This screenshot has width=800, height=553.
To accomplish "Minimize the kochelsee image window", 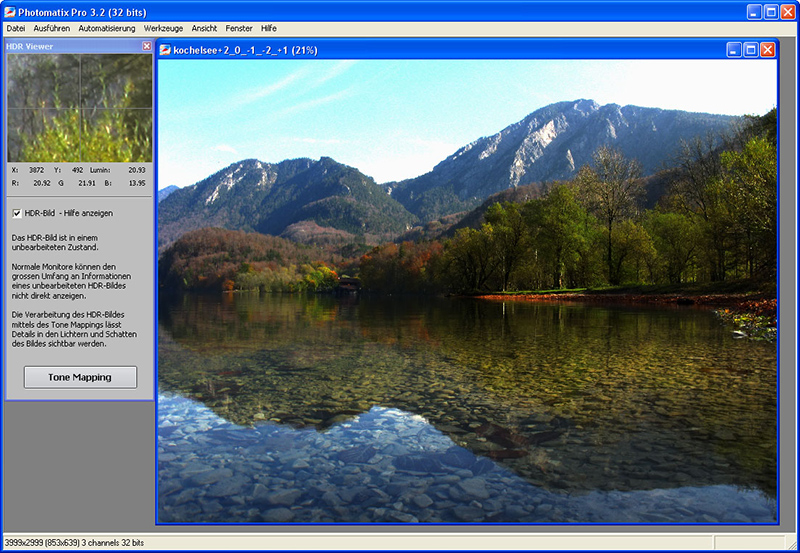I will point(734,49).
